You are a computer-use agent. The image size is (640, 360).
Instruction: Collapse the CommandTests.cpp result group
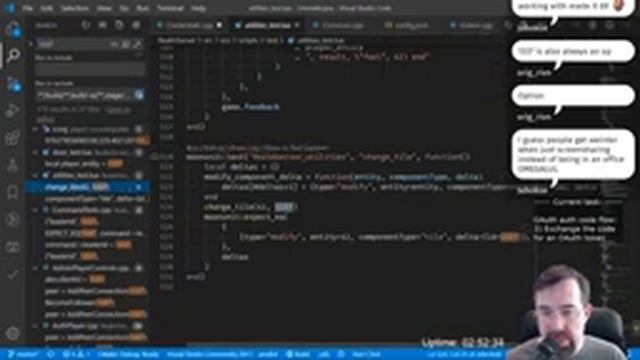pyautogui.click(x=36, y=210)
